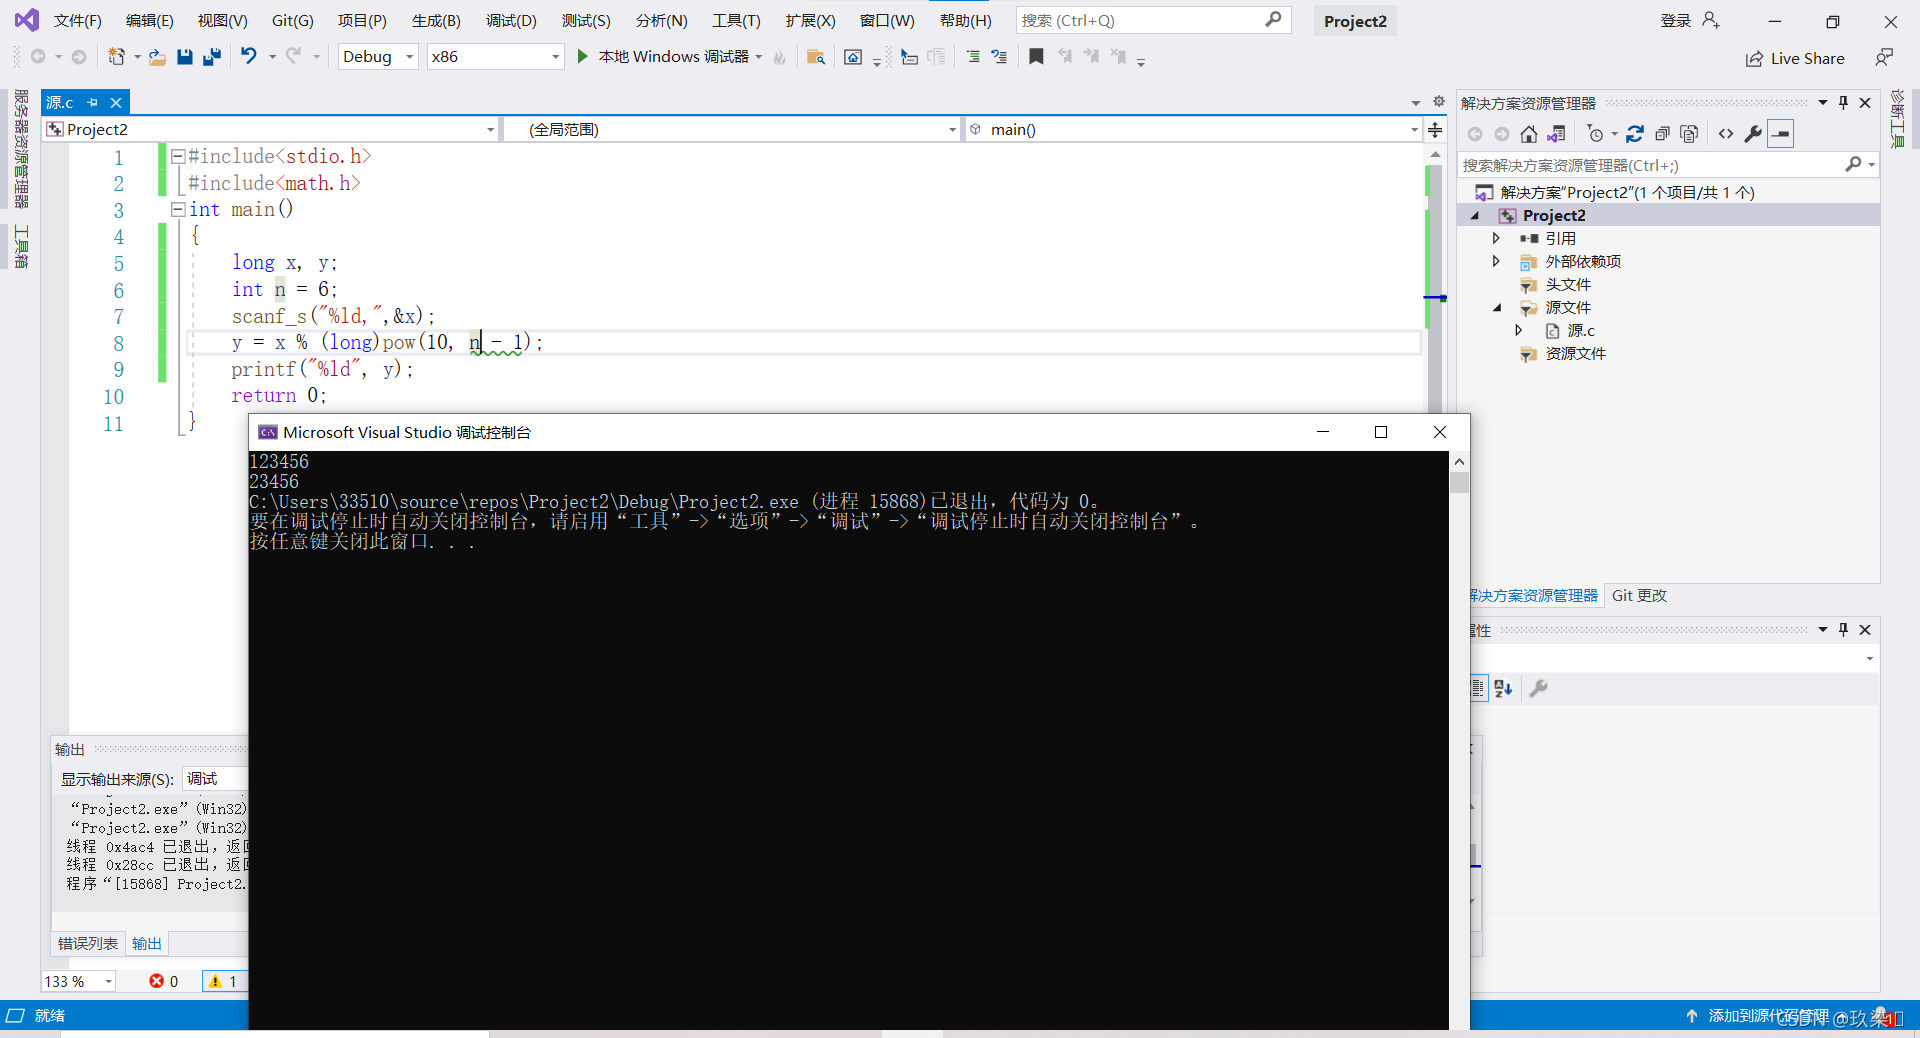Screen dimensions: 1920x1038
Task: Click the Find in Files icon
Action: 816,57
